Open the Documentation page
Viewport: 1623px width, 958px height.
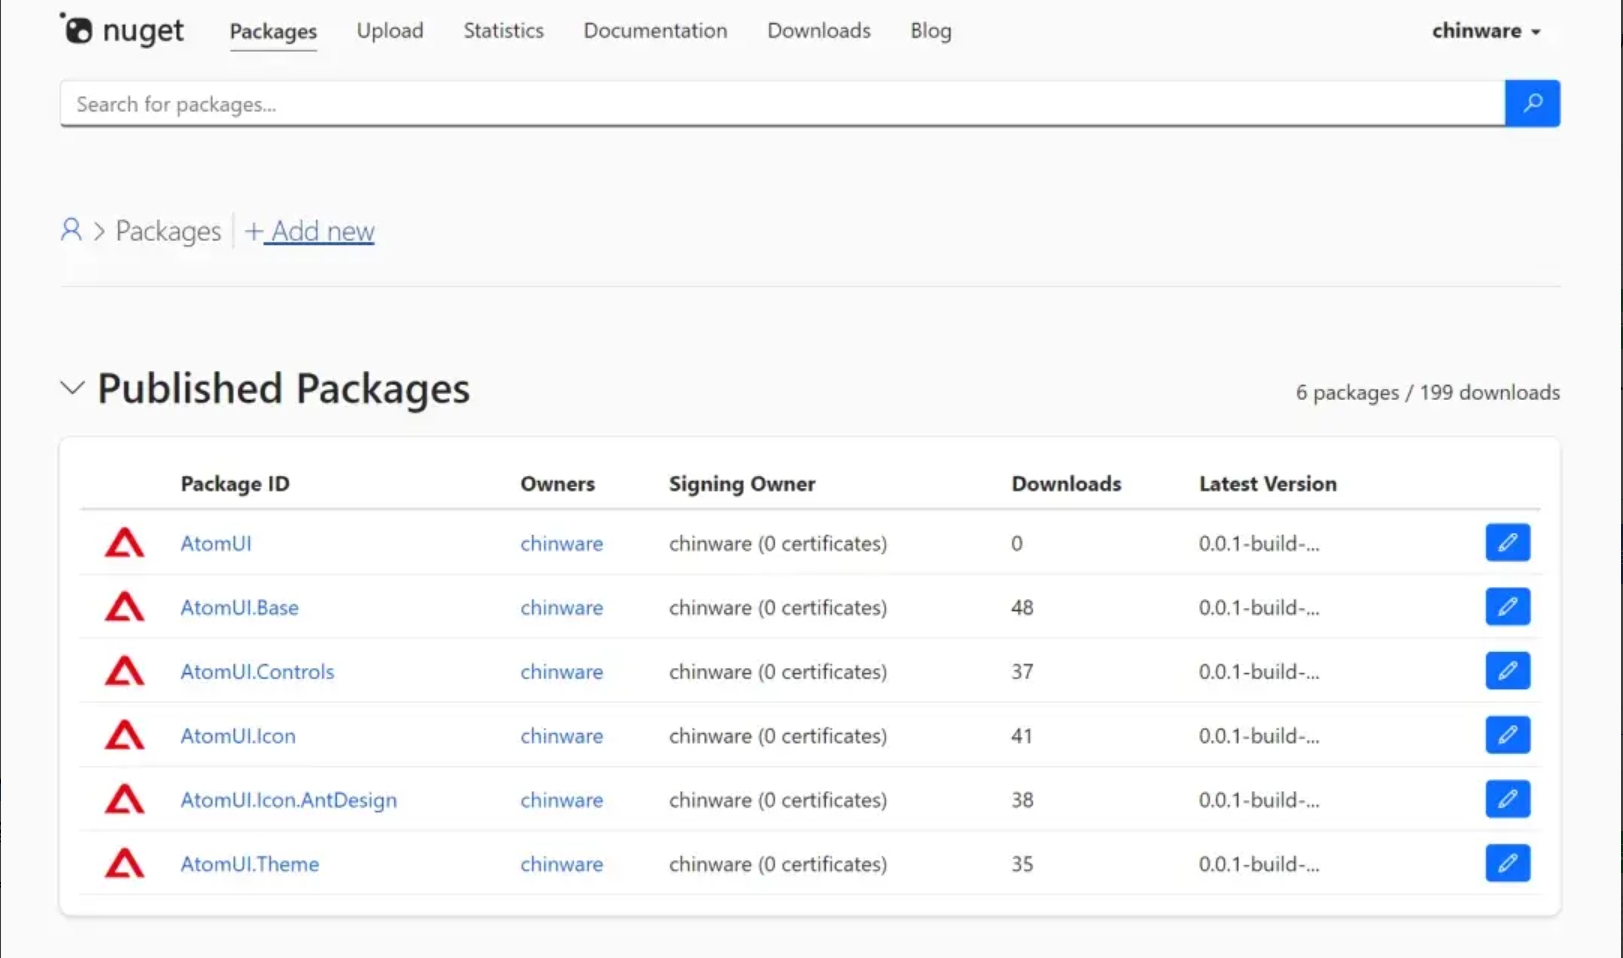click(x=655, y=31)
